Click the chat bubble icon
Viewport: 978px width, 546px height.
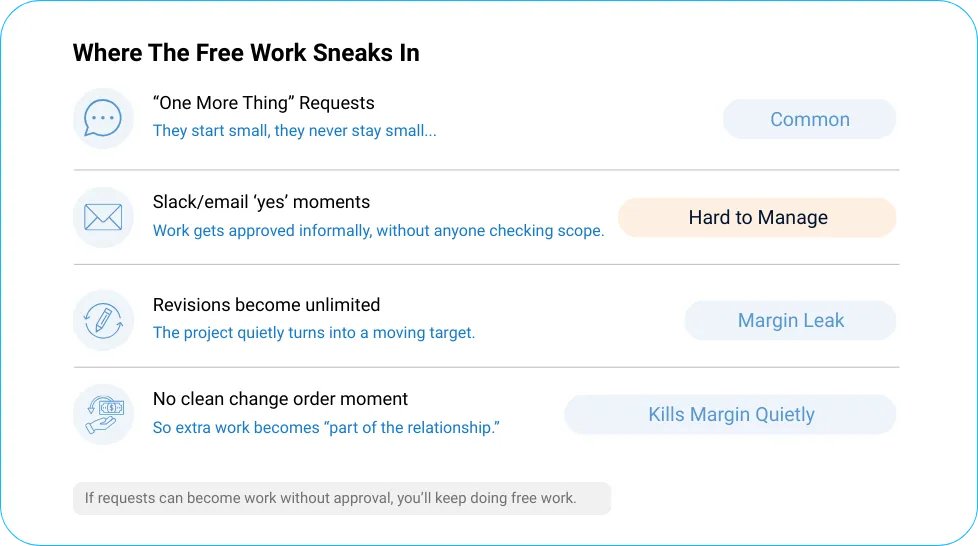click(x=104, y=119)
